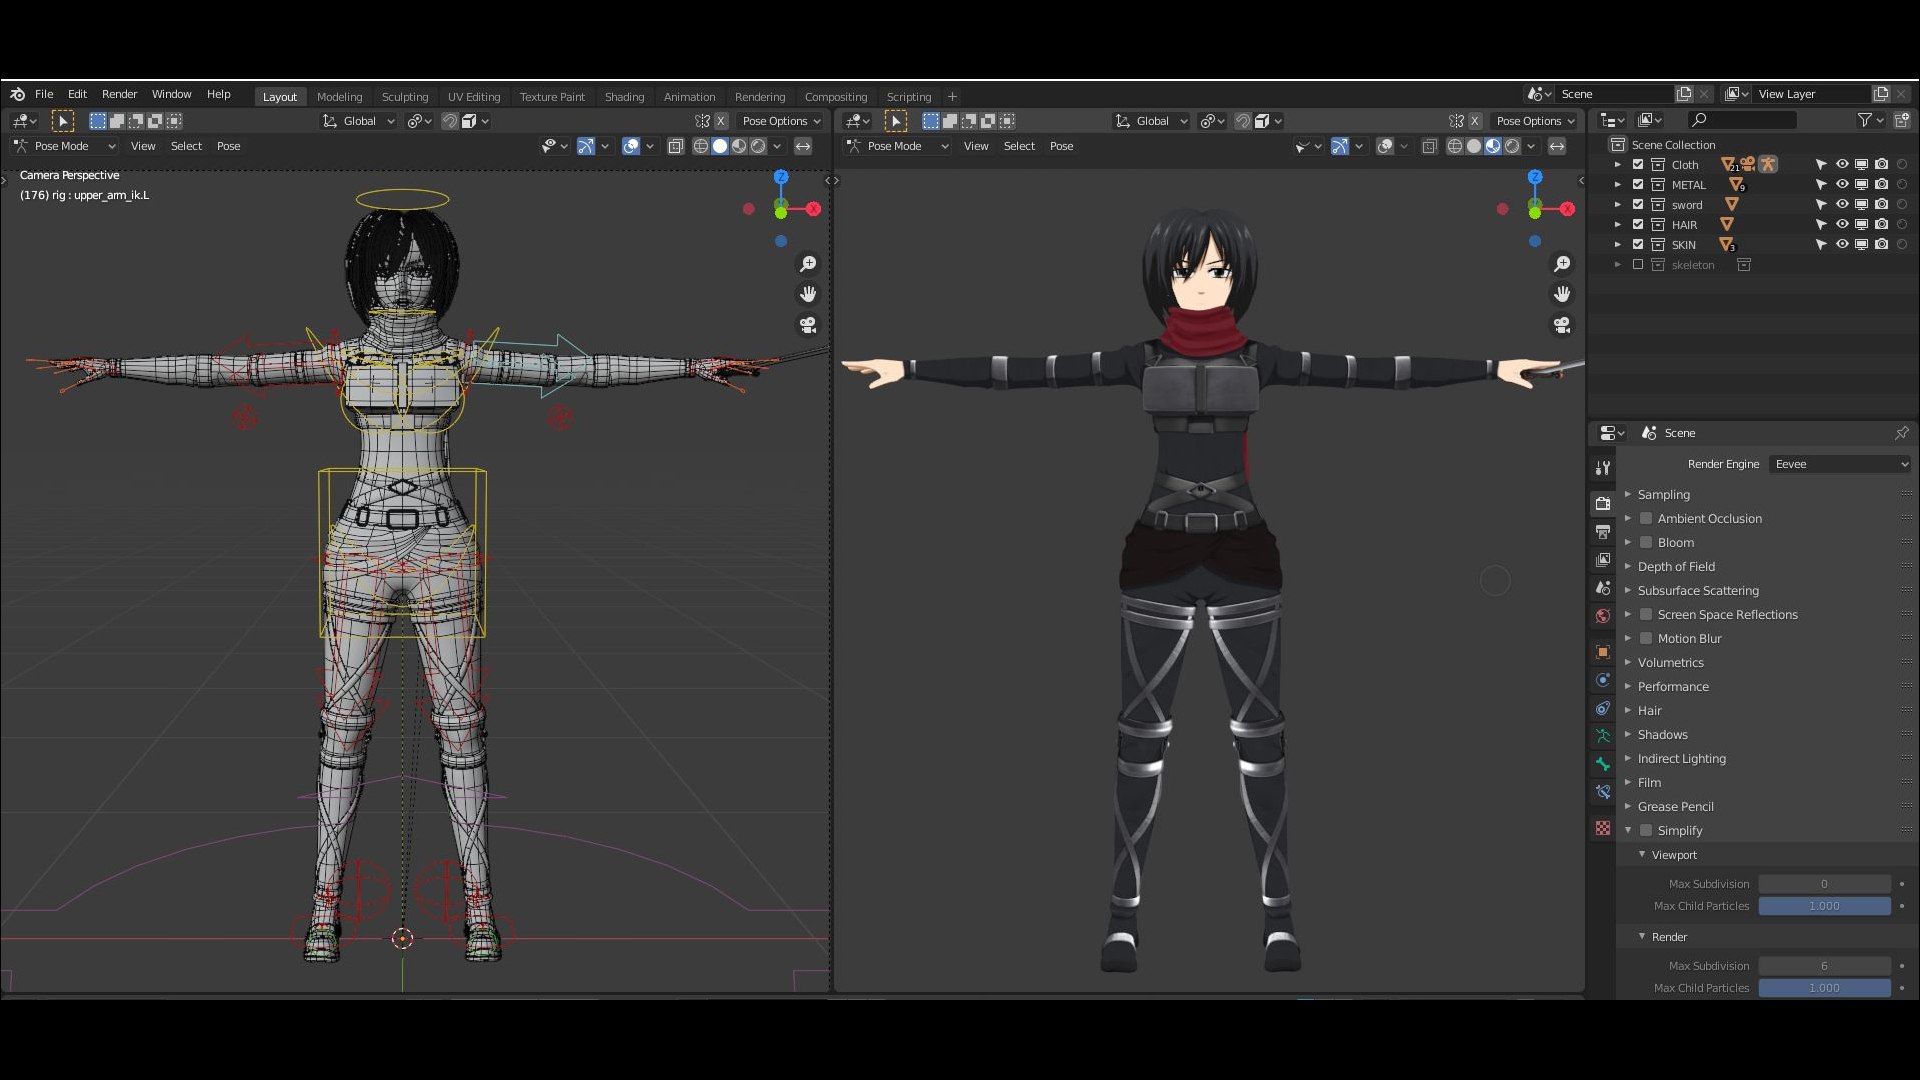
Task: Expand the Cloth collection in outliner
Action: tap(1617, 164)
